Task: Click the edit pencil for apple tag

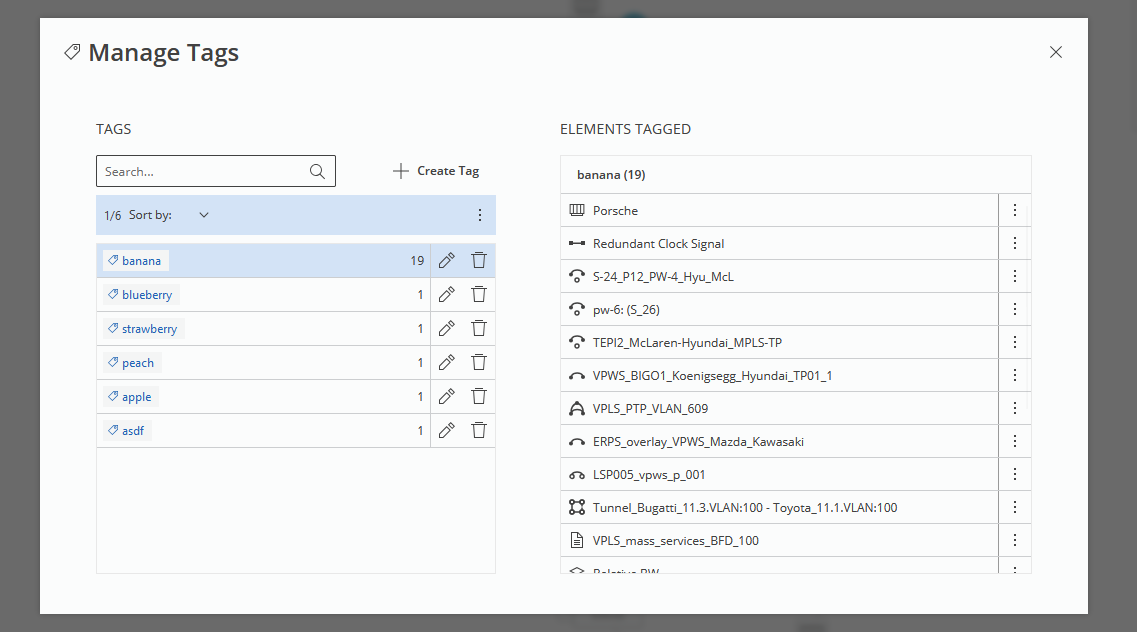Action: pyautogui.click(x=447, y=397)
